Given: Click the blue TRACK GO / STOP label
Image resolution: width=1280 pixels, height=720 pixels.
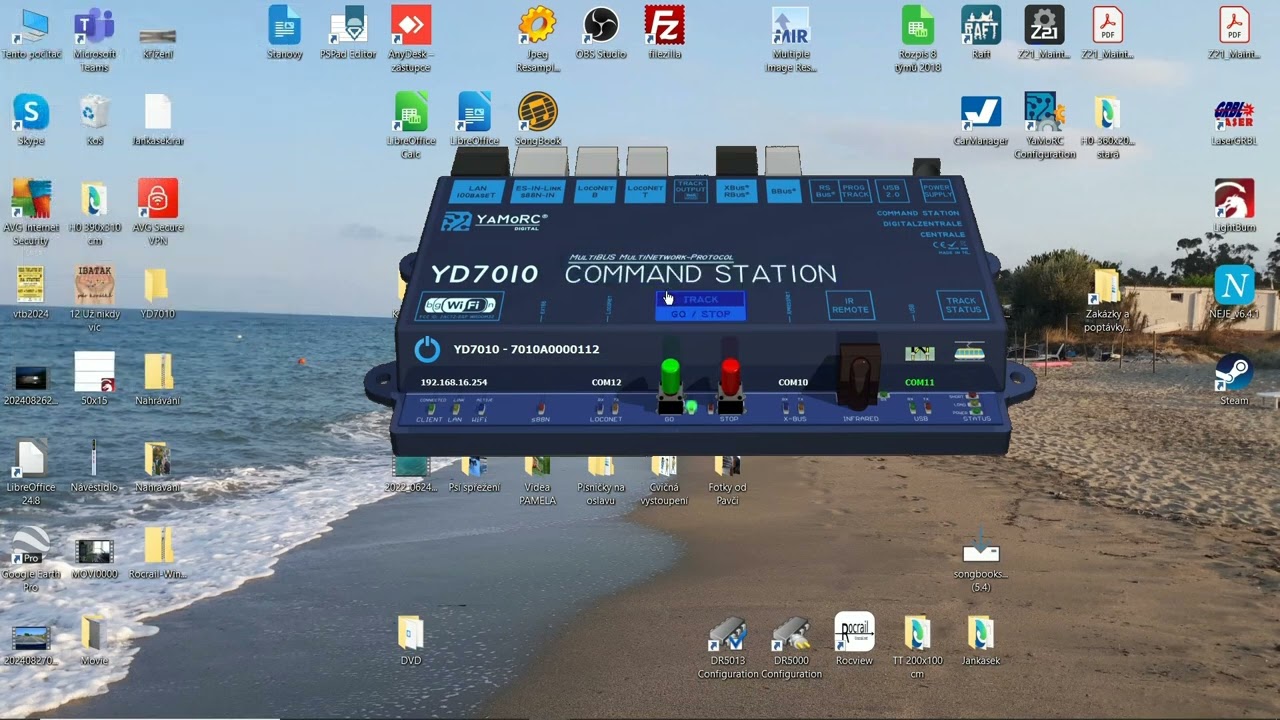Looking at the screenshot, I should pos(700,307).
